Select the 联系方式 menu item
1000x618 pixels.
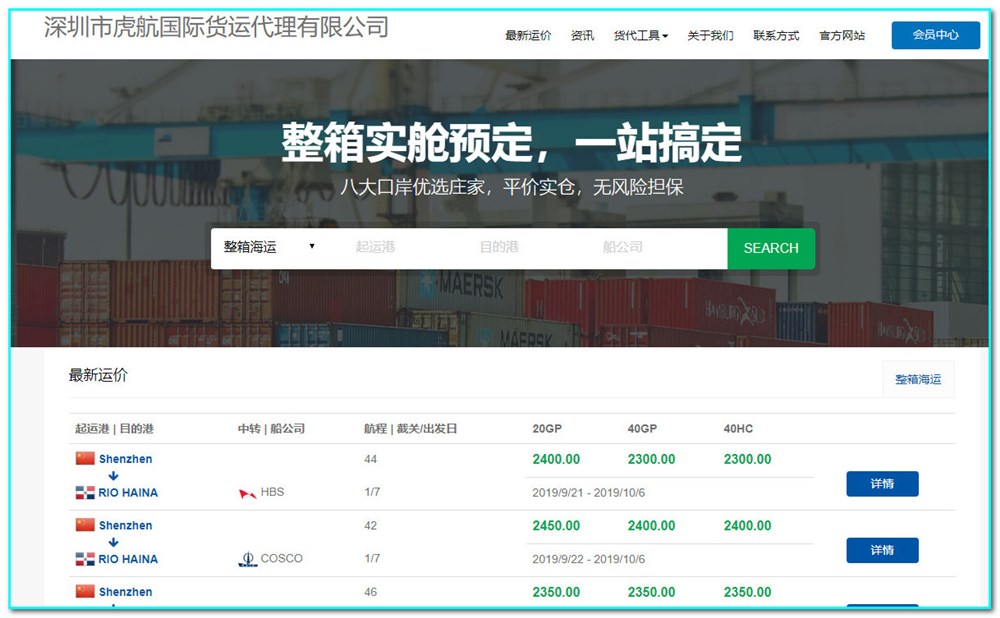tap(776, 35)
